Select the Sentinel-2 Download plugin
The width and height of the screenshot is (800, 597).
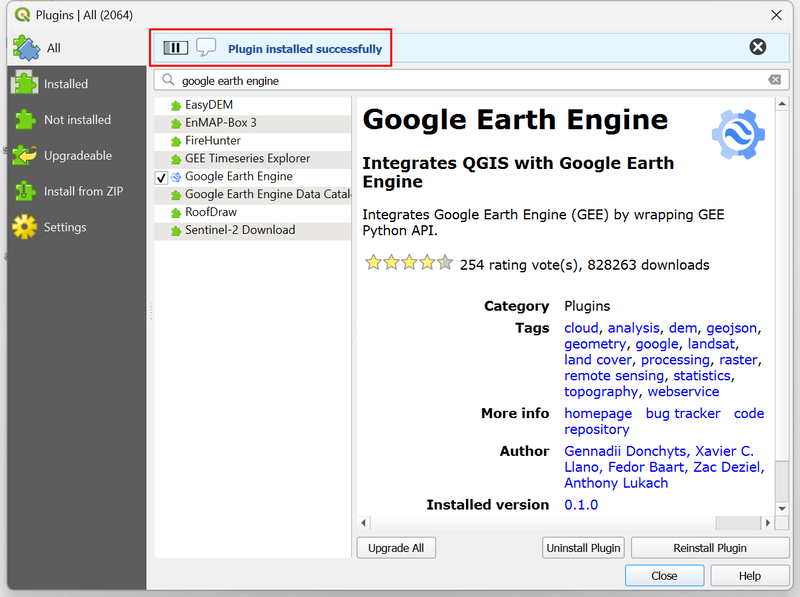pyautogui.click(x=253, y=230)
